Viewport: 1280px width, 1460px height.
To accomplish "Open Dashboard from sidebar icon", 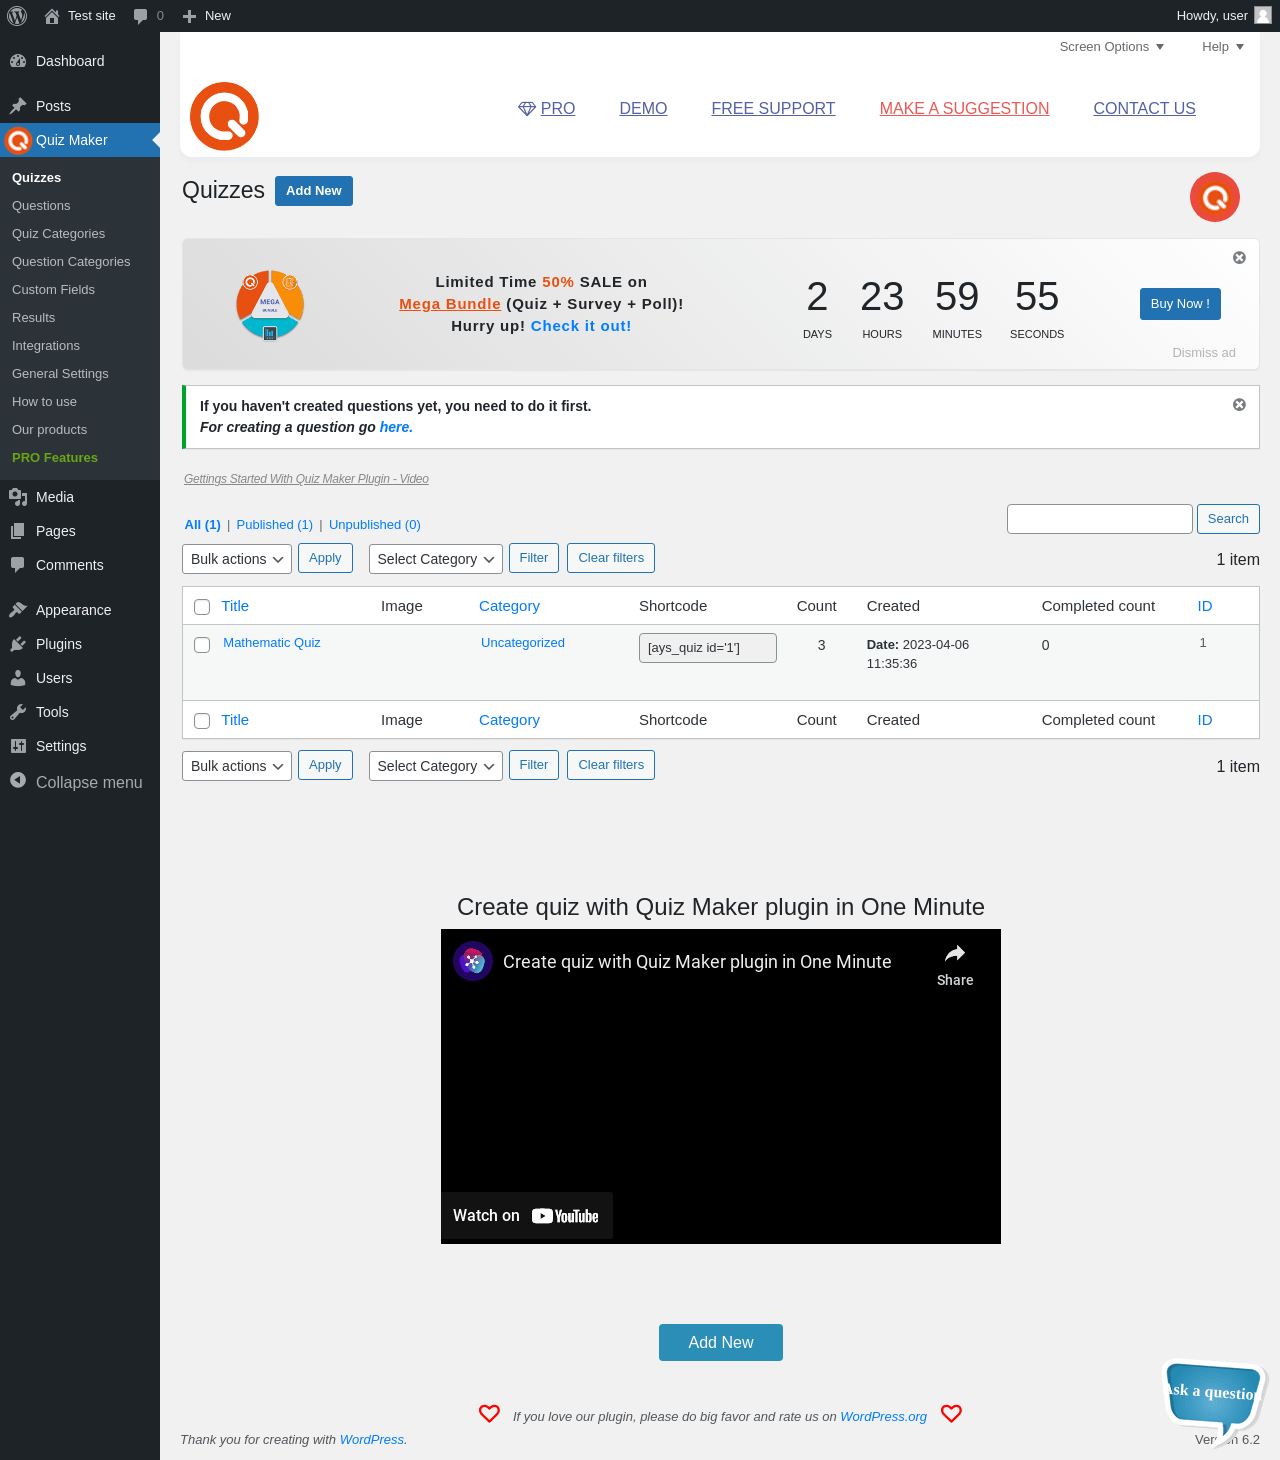I will coord(18,61).
